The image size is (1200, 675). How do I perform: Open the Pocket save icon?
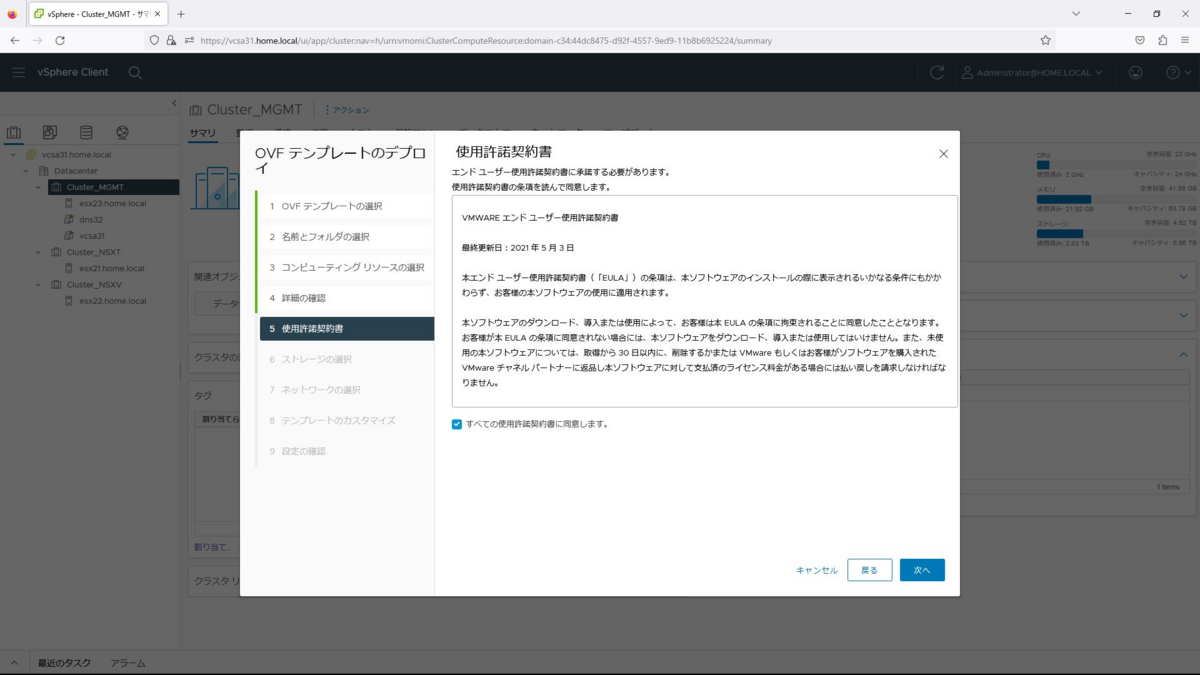point(1139,40)
